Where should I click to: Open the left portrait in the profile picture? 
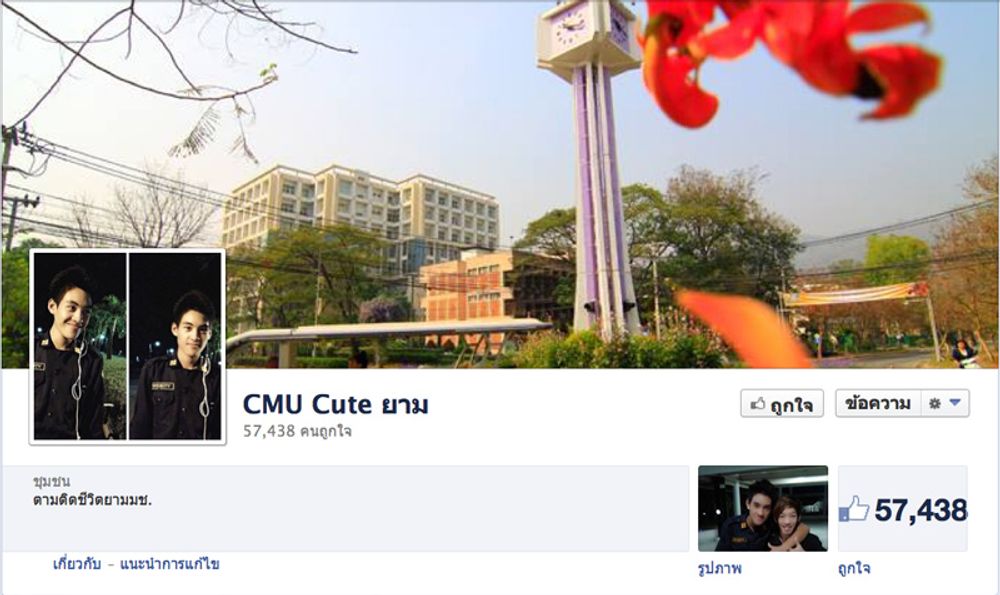80,346
